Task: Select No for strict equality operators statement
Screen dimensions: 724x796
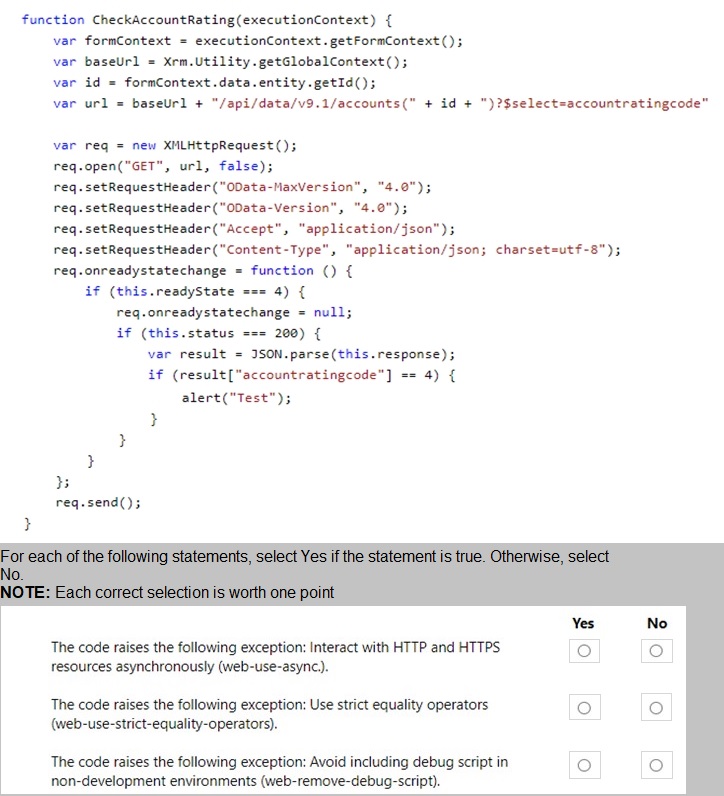Action: pyautogui.click(x=656, y=709)
